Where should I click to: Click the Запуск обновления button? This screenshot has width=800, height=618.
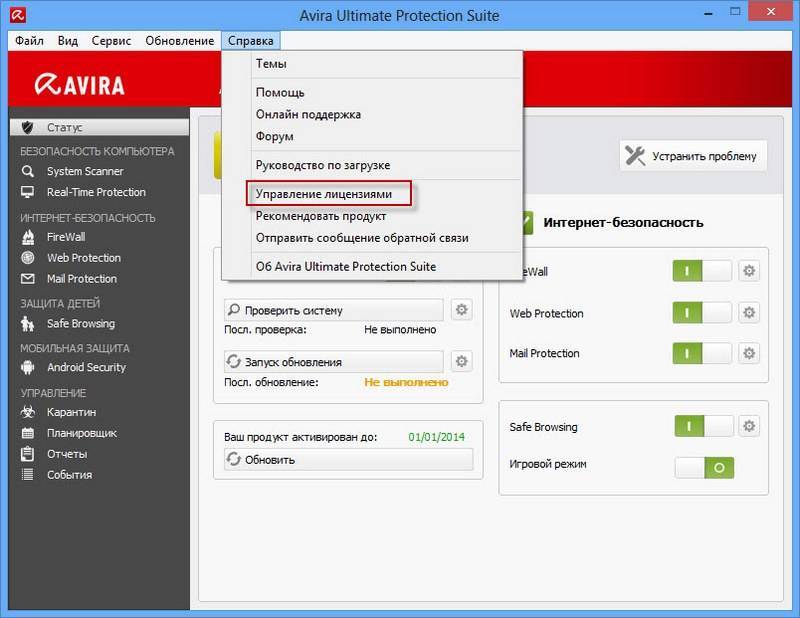coord(334,361)
